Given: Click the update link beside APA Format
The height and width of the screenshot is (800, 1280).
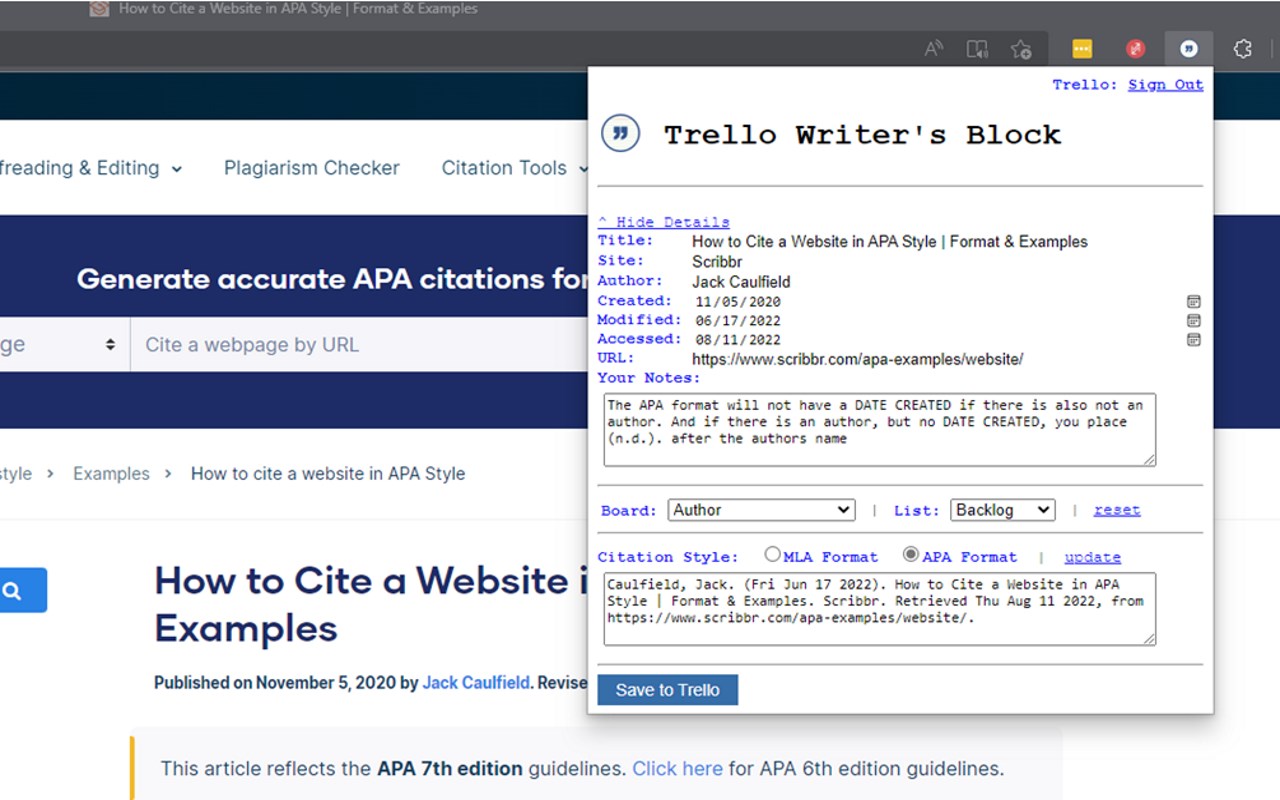Looking at the screenshot, I should 1092,557.
